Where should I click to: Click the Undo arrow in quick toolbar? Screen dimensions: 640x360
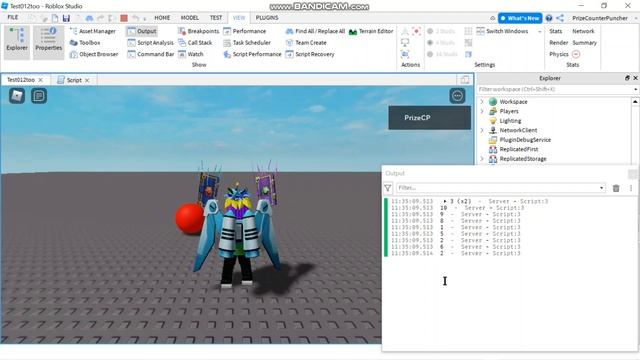(x=136, y=18)
